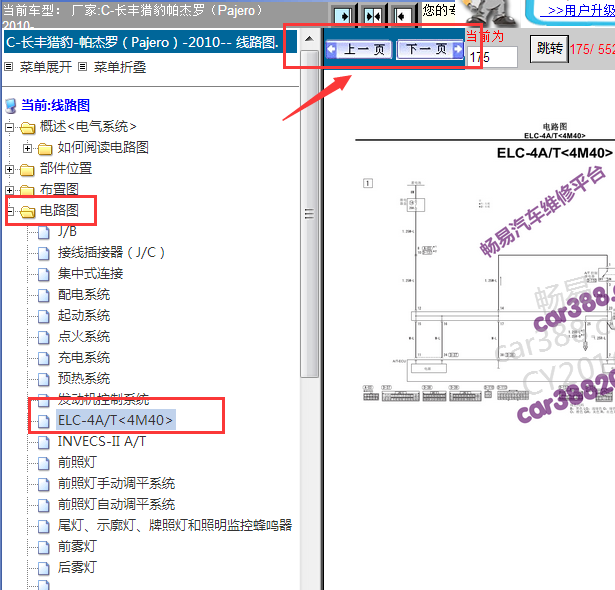Viewport: 615px width, 590px height.
Task: Open the 前照灯 document
Action: pyautogui.click(x=77, y=463)
